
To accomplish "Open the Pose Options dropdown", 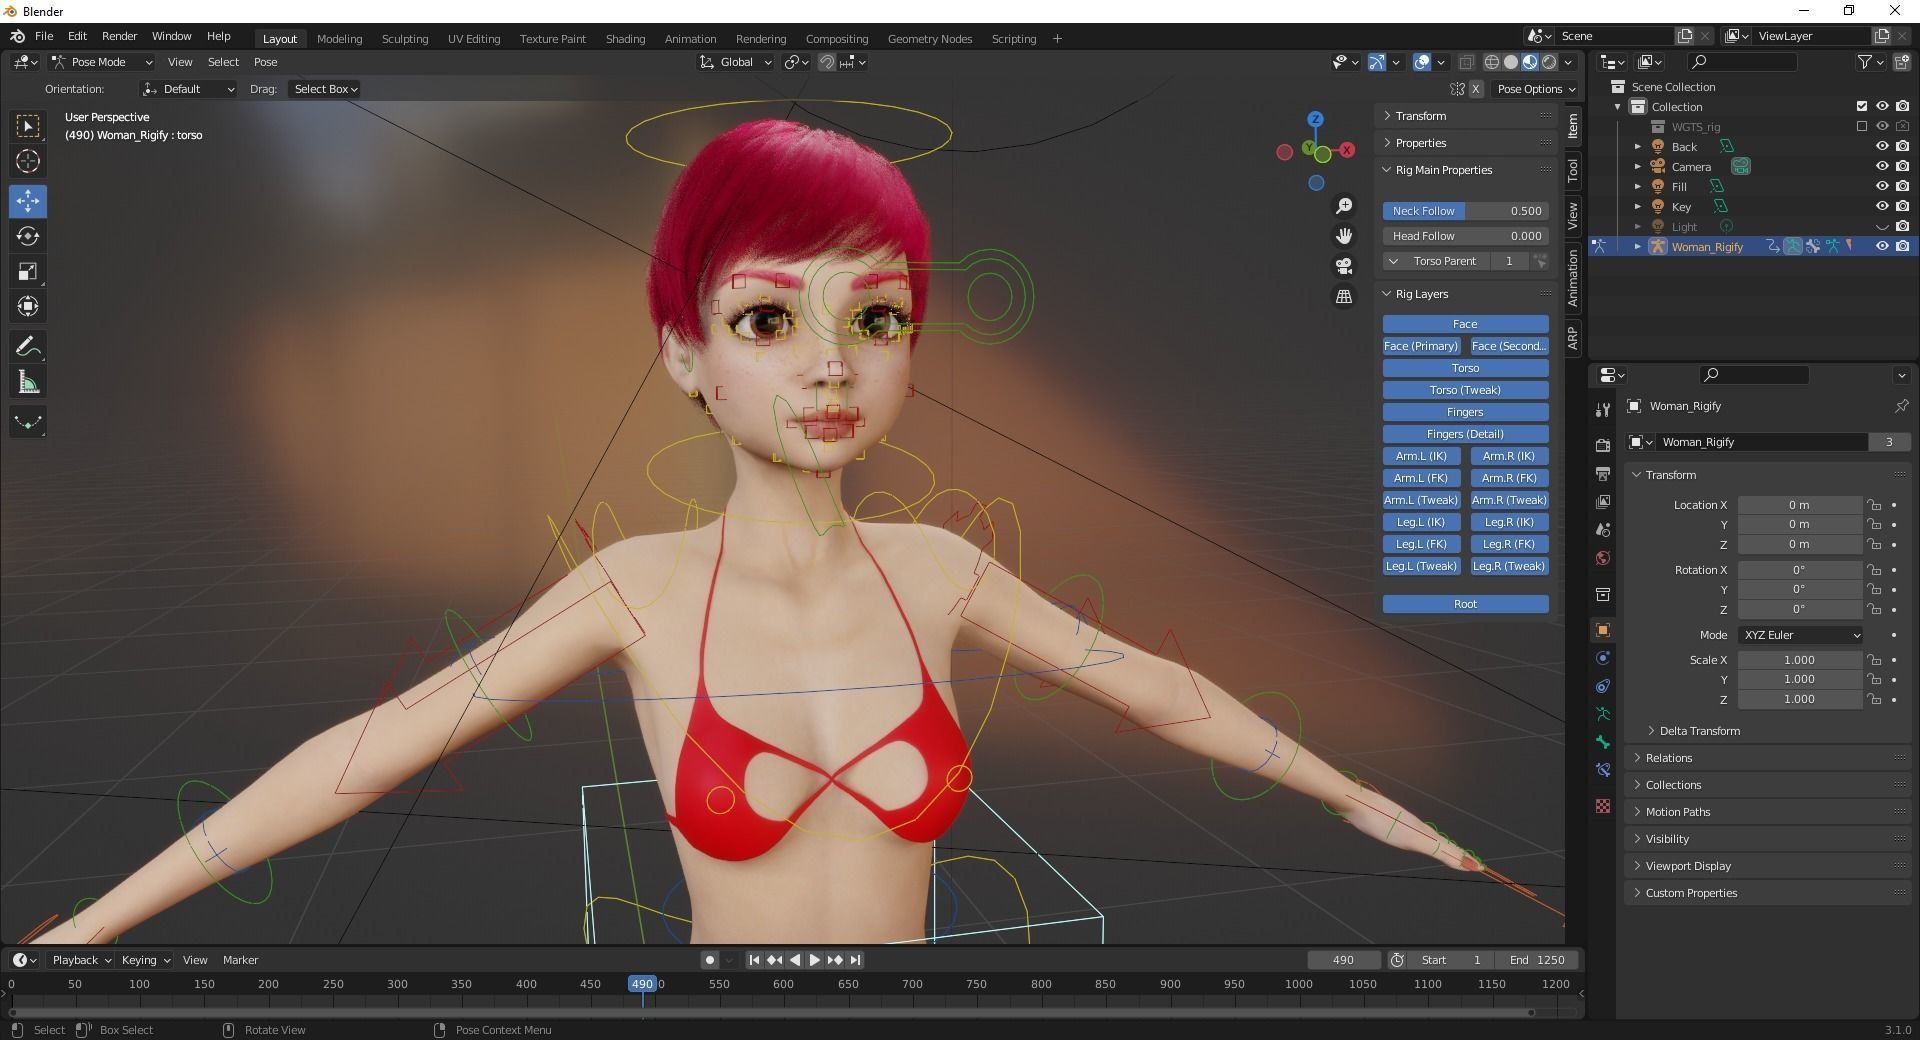I will 1535,89.
